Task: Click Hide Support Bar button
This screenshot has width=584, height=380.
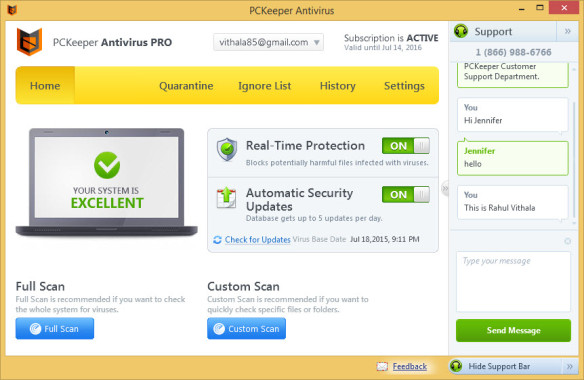Action: pos(514,367)
